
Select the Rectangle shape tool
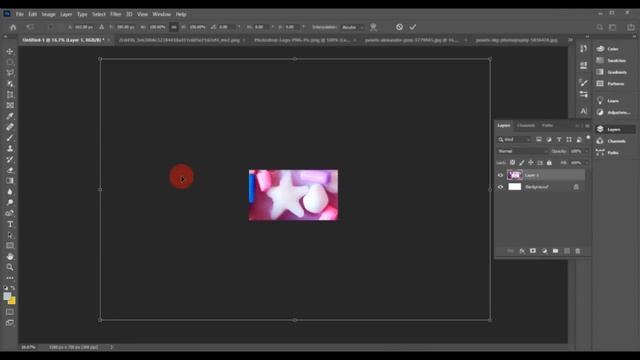click(x=10, y=246)
